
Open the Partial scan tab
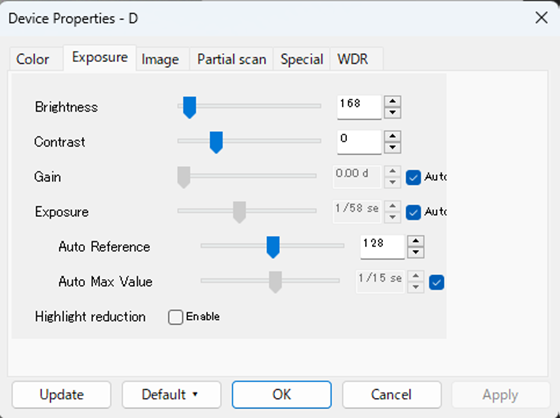(231, 59)
